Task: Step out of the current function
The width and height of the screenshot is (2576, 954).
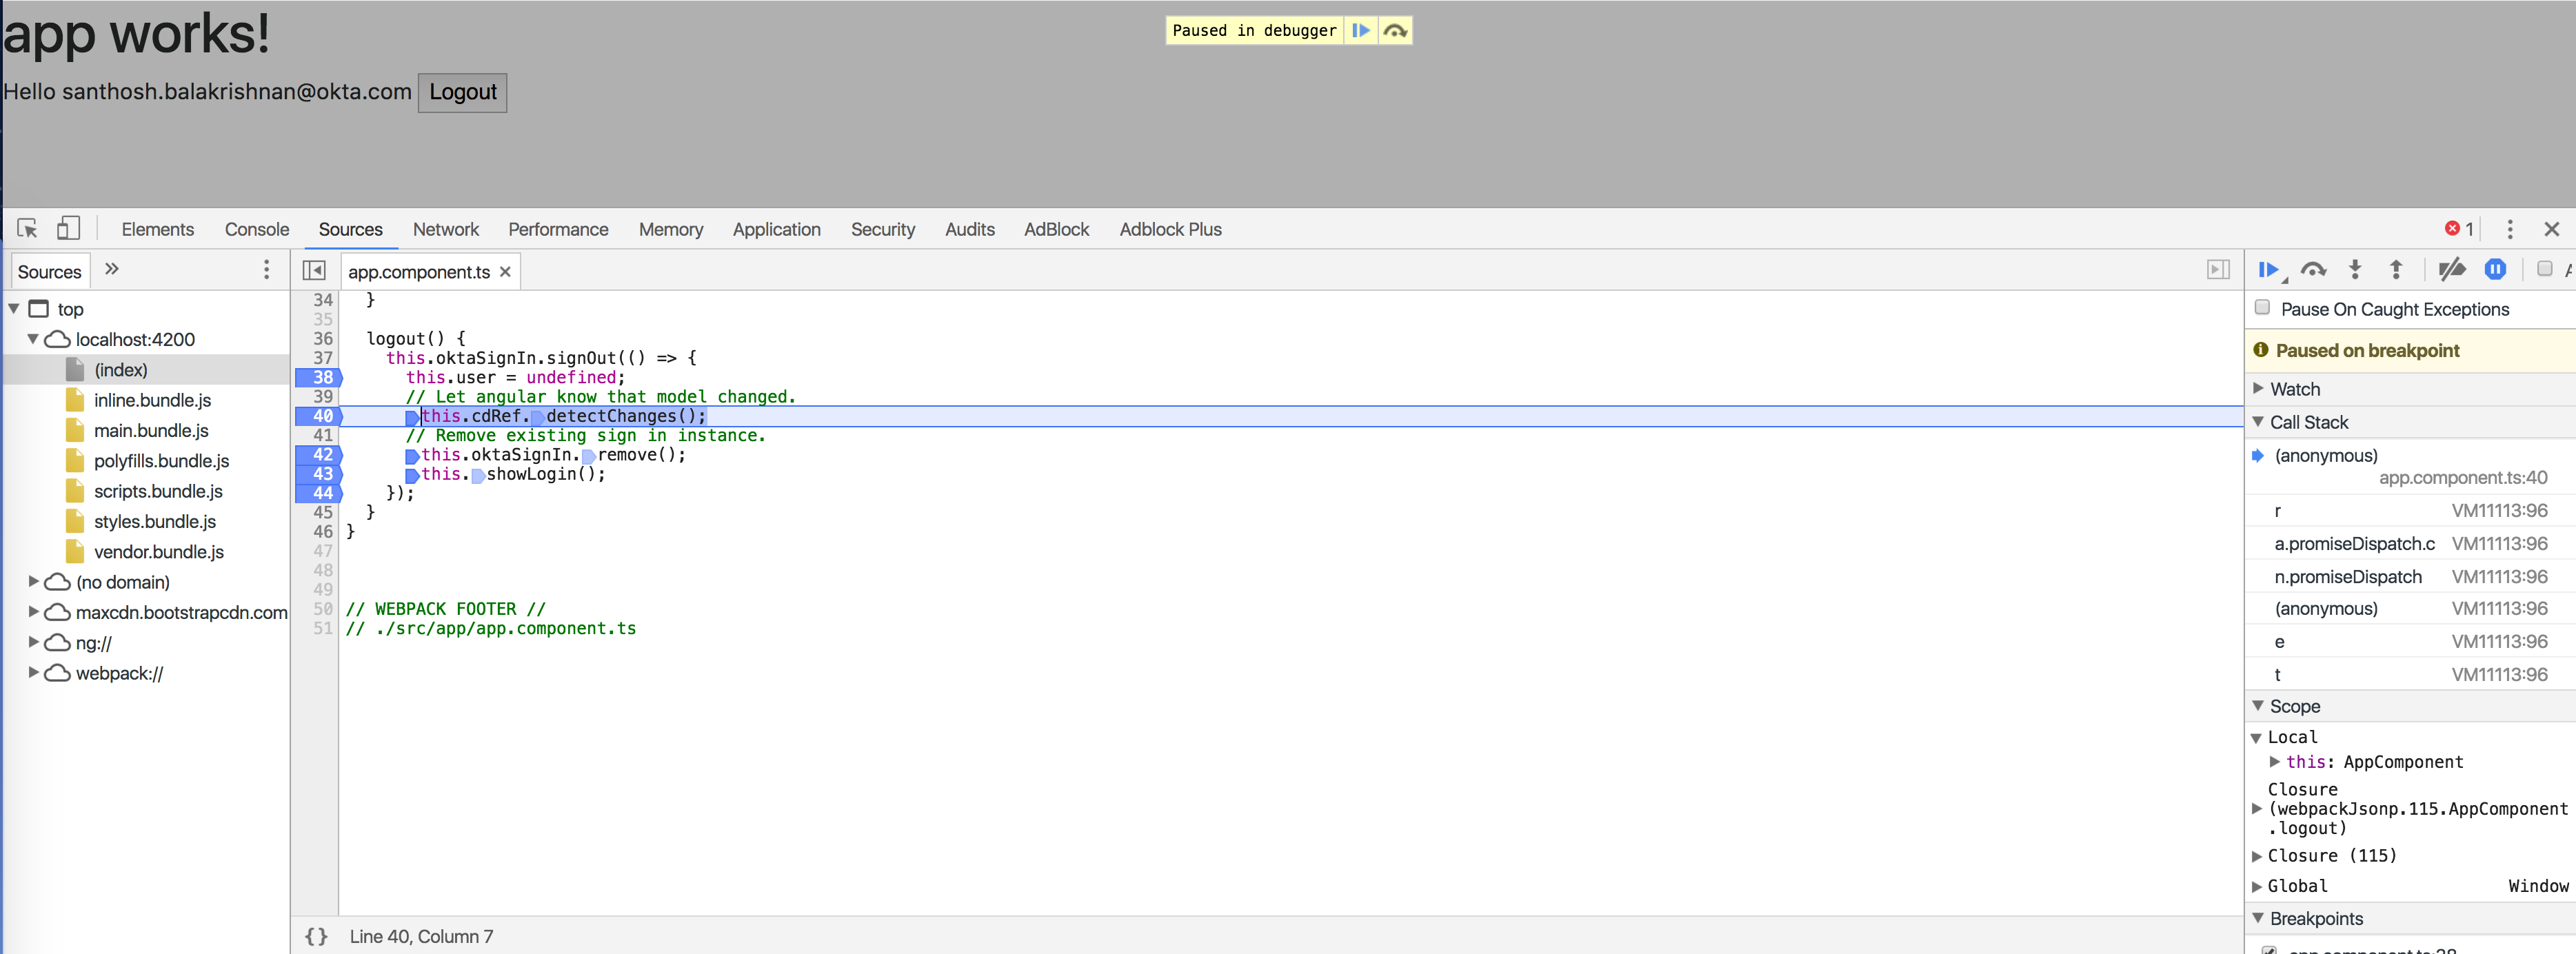Action: [2396, 270]
